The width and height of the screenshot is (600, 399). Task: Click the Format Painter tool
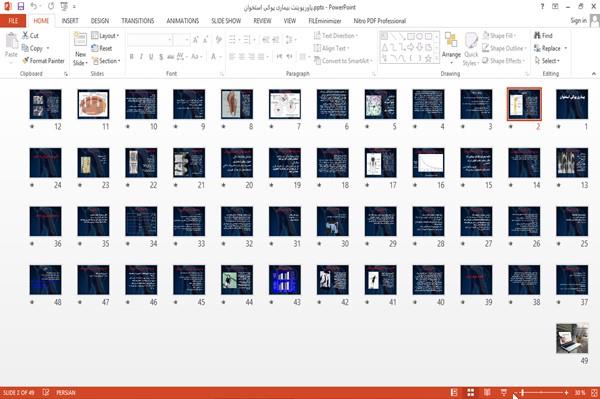tap(43, 61)
